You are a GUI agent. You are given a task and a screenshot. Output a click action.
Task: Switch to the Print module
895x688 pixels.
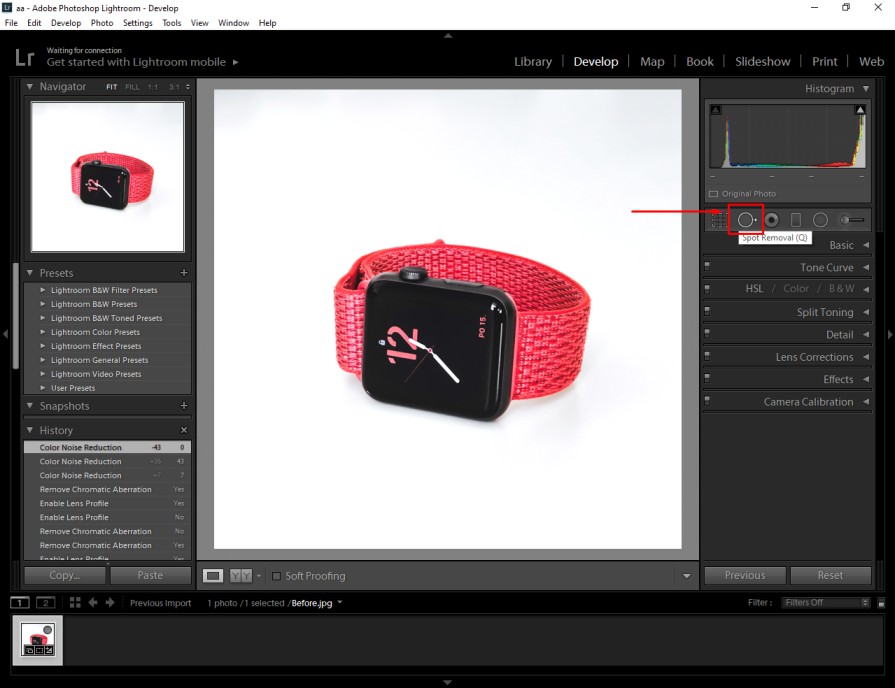(x=825, y=62)
